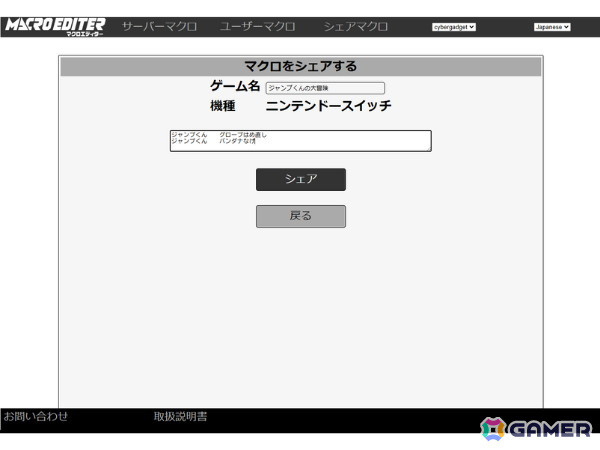This screenshot has height=450, width=600.
Task: Click the 戻る button
Action: (301, 216)
